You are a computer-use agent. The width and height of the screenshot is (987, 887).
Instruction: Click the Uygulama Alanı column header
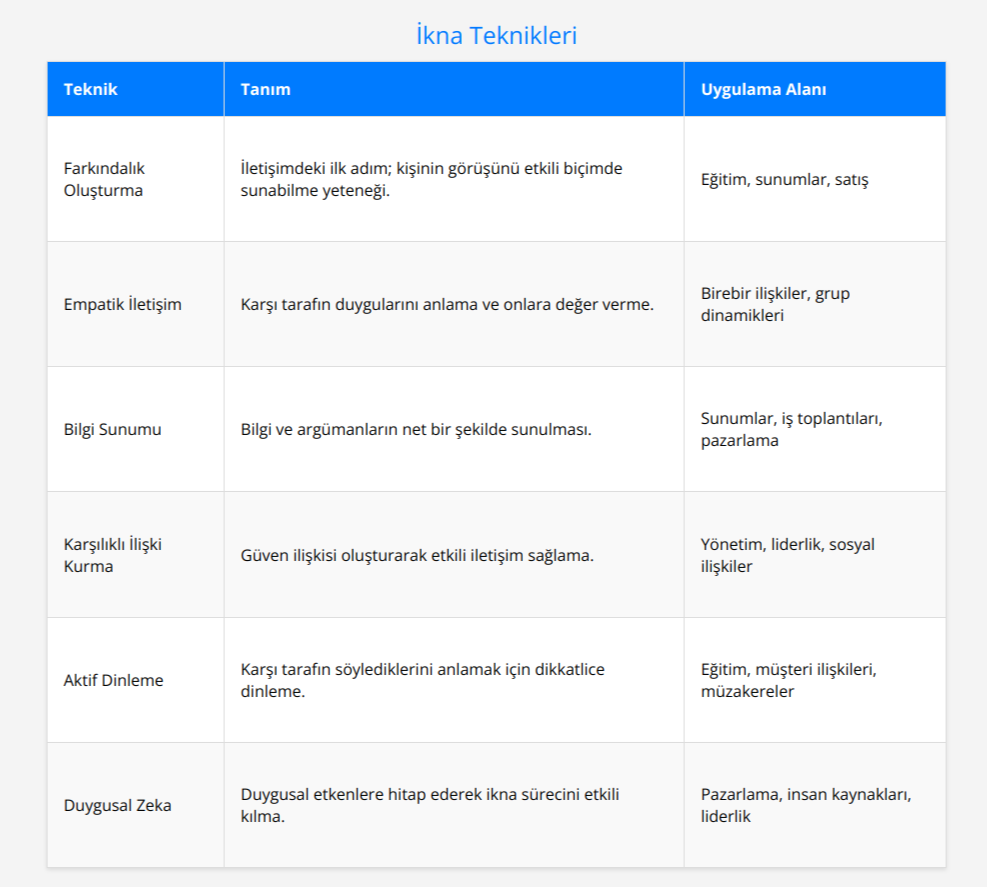[x=763, y=89]
